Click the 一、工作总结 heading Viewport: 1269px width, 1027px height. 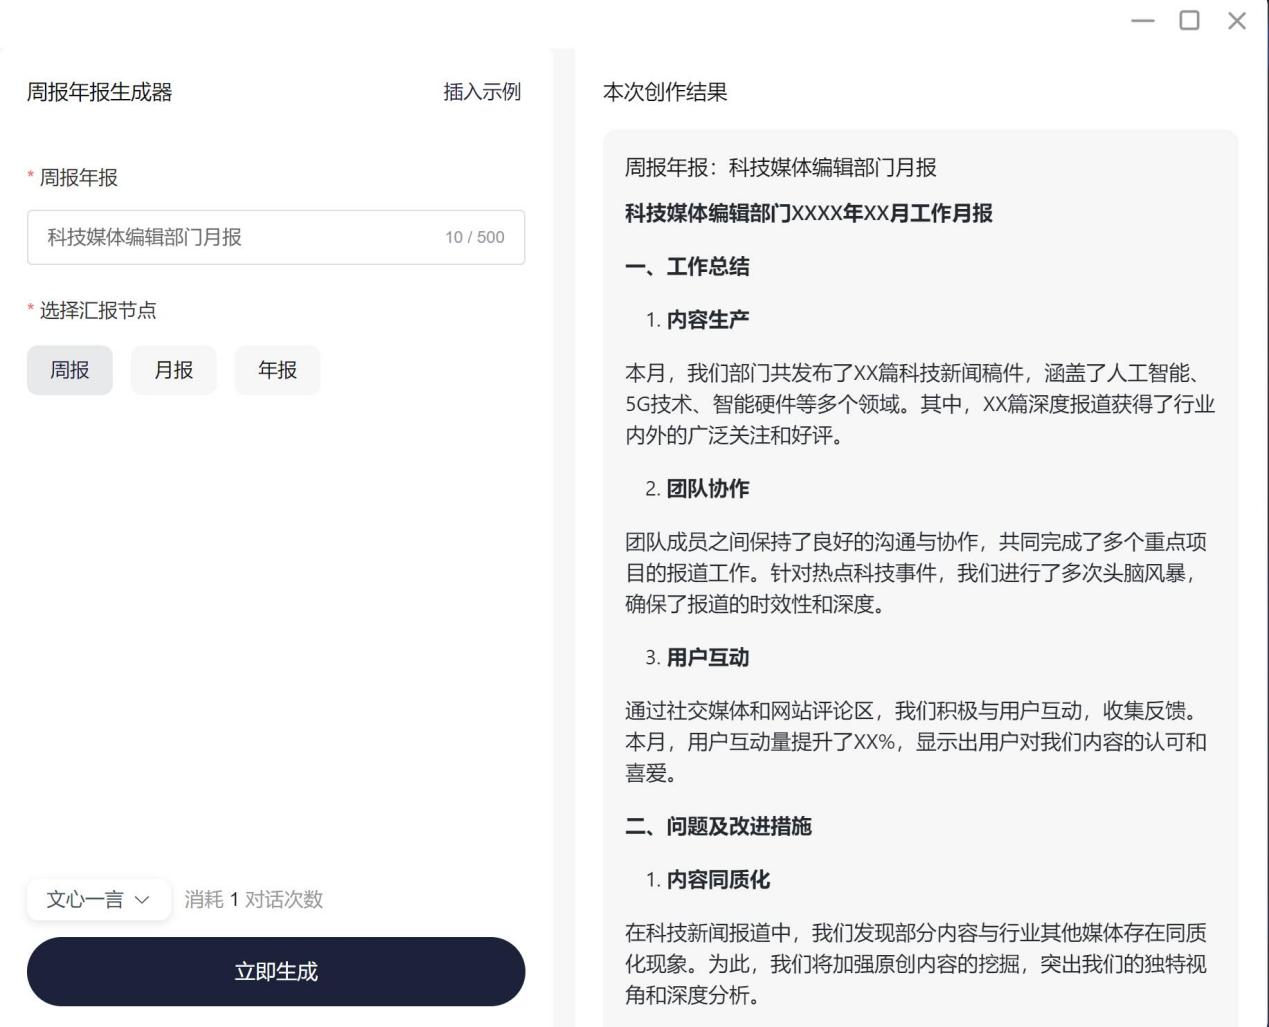687,266
